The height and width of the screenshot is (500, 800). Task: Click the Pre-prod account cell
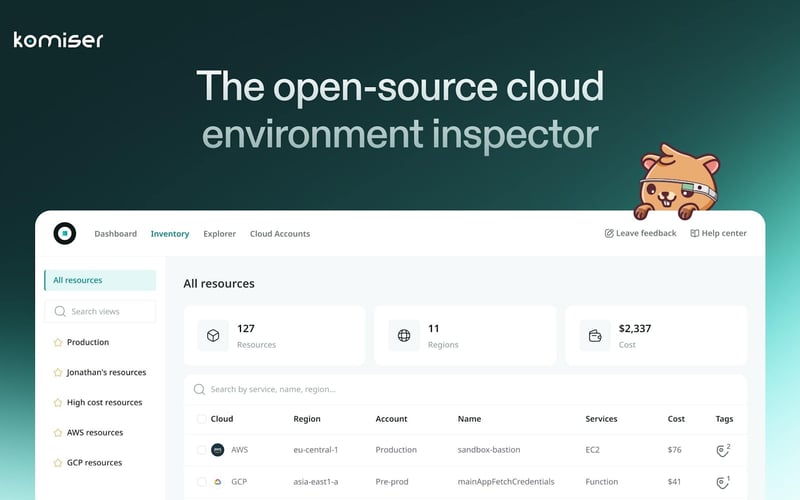[x=392, y=482]
